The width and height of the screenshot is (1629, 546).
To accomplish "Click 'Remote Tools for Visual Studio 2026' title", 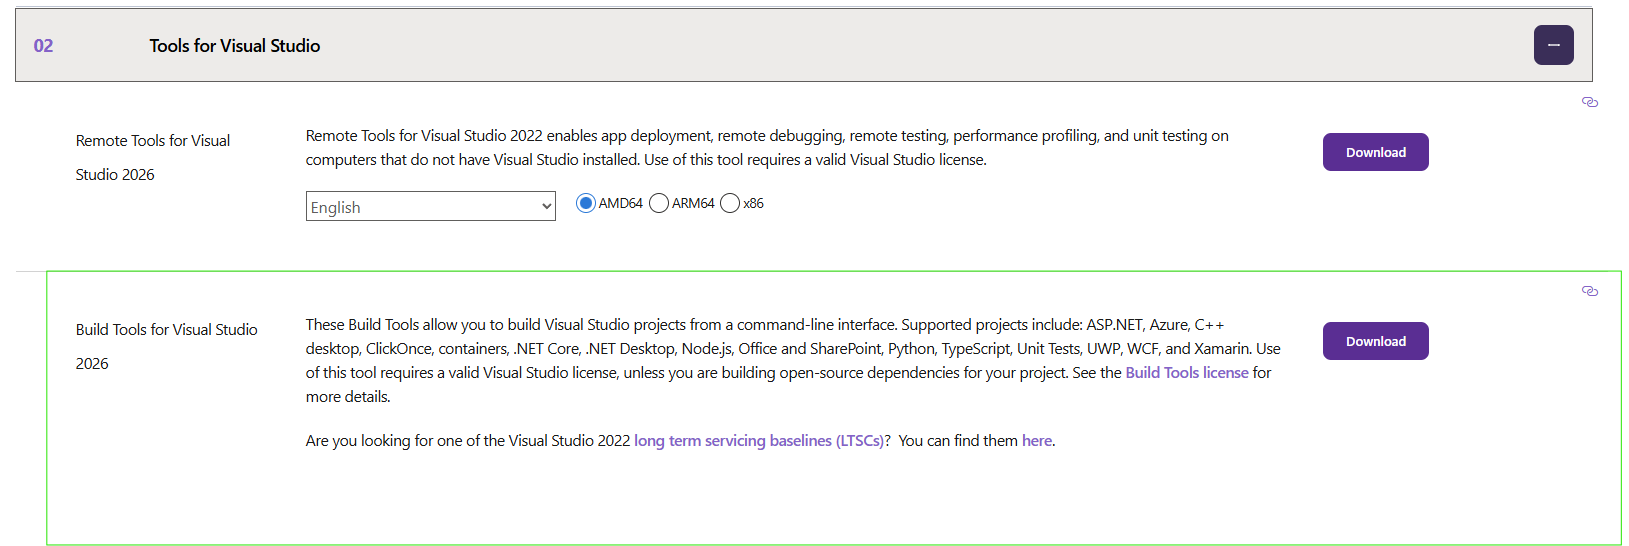I will click(153, 157).
